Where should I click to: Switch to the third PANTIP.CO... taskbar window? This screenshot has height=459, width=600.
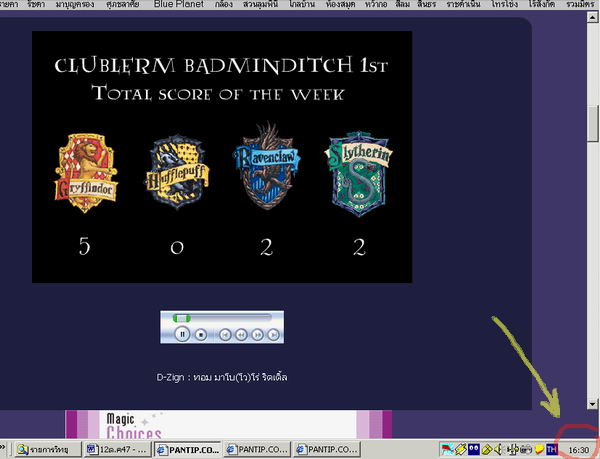(x=327, y=449)
